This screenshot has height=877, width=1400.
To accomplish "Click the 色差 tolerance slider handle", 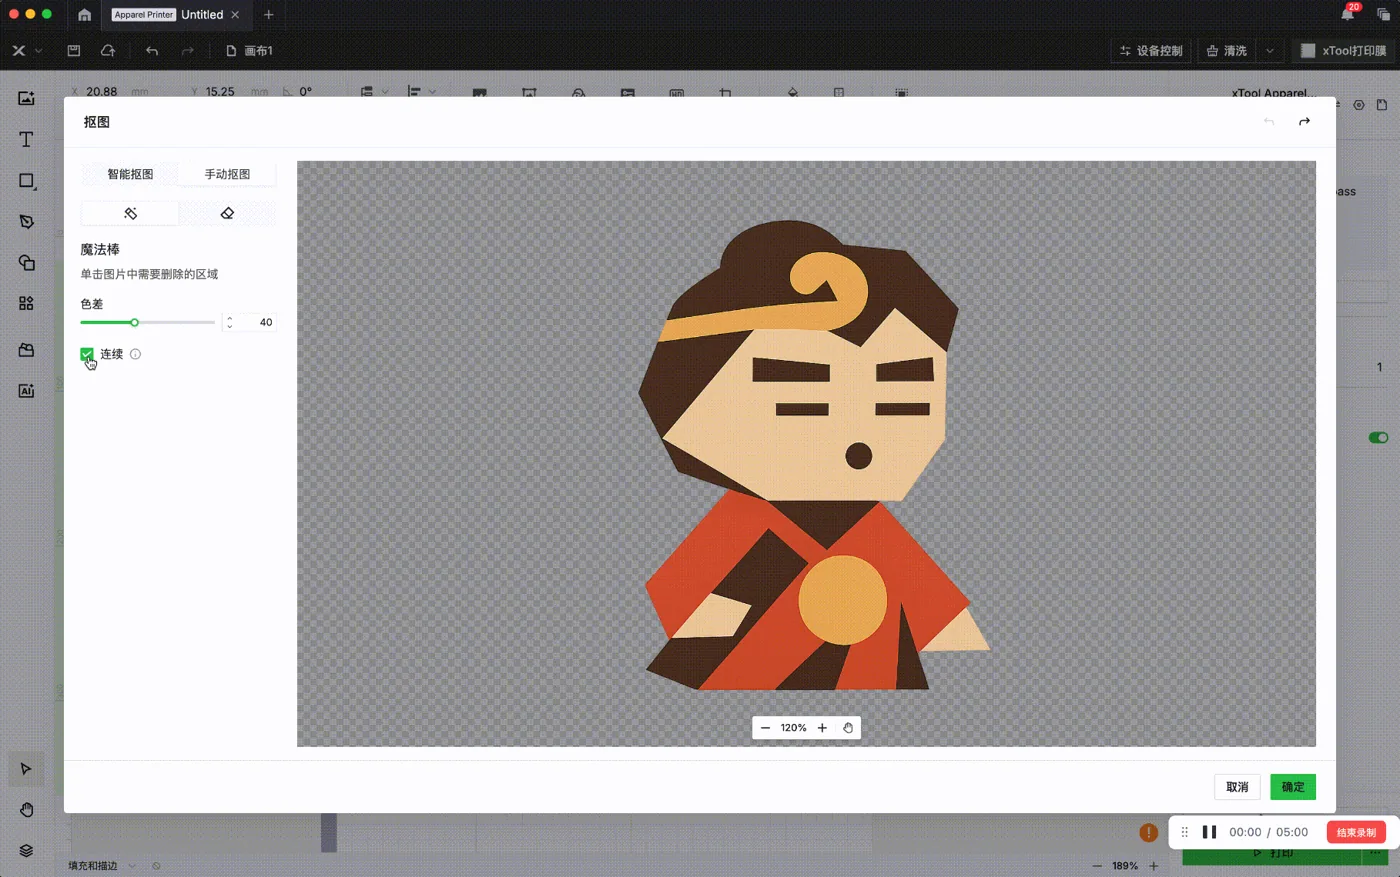I will (x=134, y=322).
